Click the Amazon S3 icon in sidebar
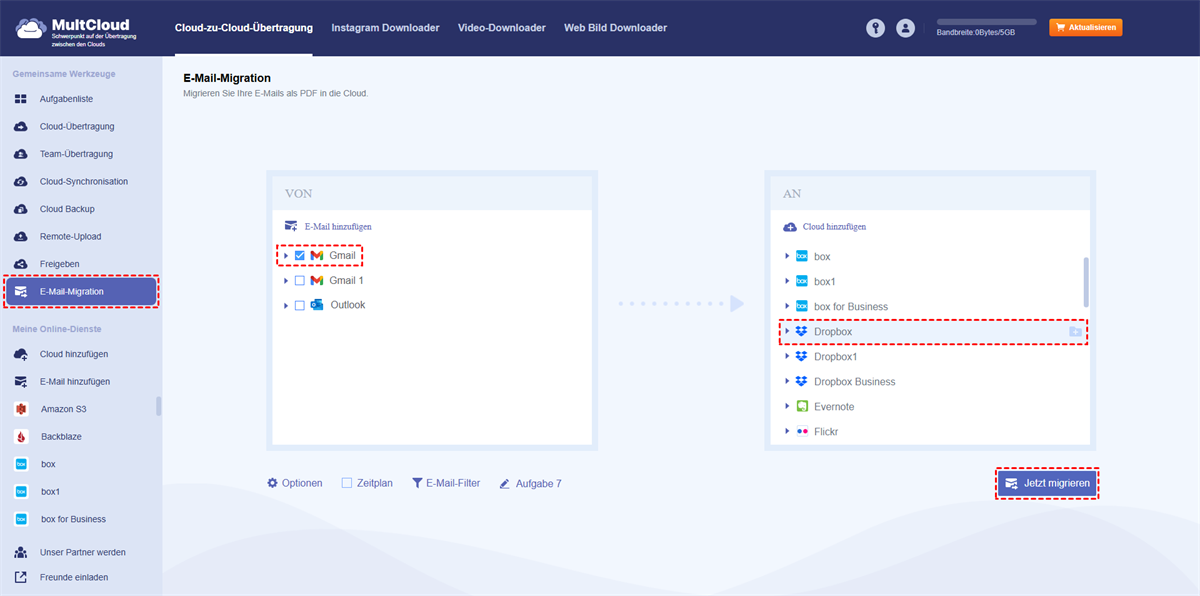The height and width of the screenshot is (596, 1200). (x=20, y=409)
